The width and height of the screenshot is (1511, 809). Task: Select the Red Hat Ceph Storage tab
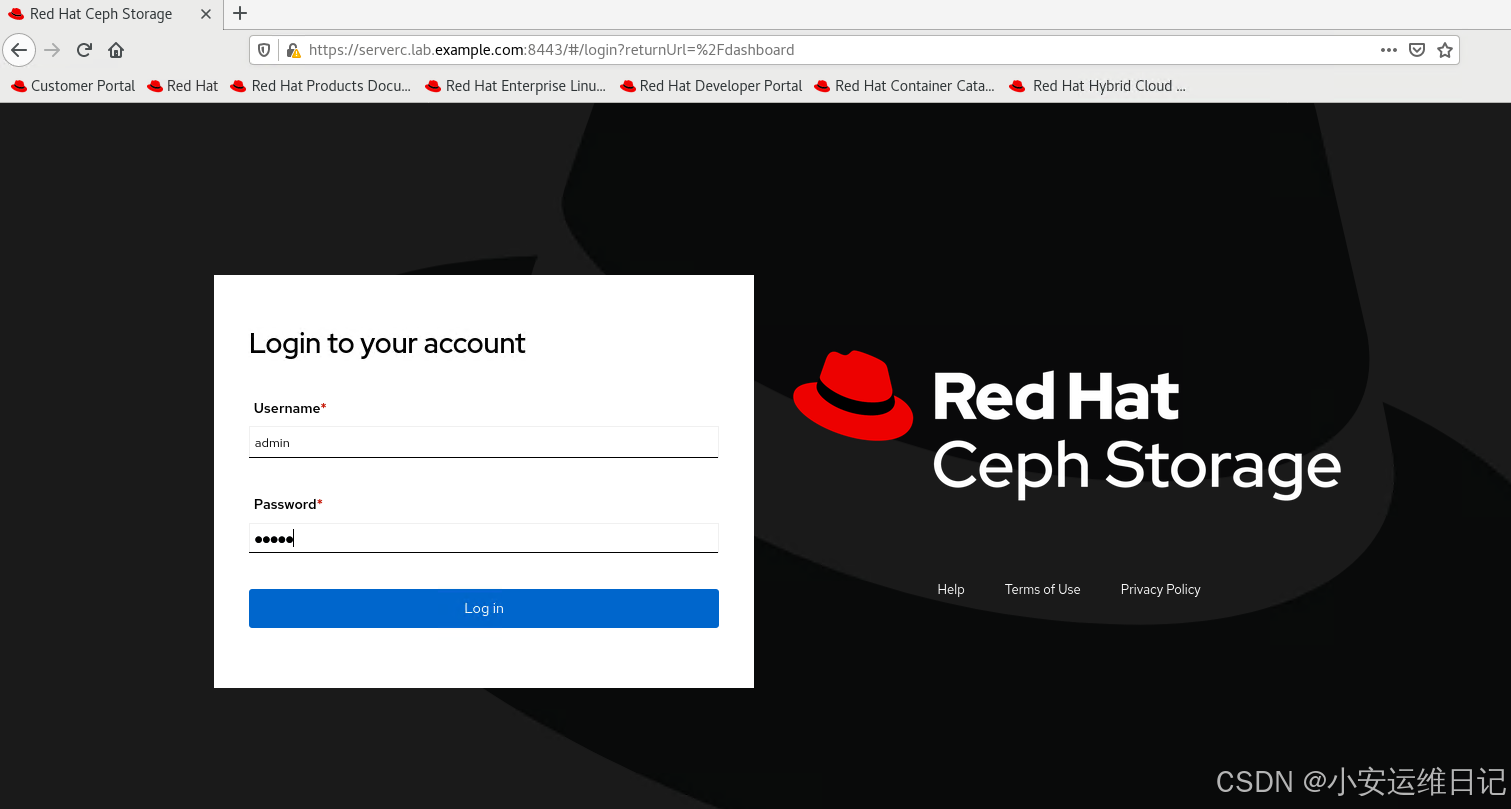point(110,14)
